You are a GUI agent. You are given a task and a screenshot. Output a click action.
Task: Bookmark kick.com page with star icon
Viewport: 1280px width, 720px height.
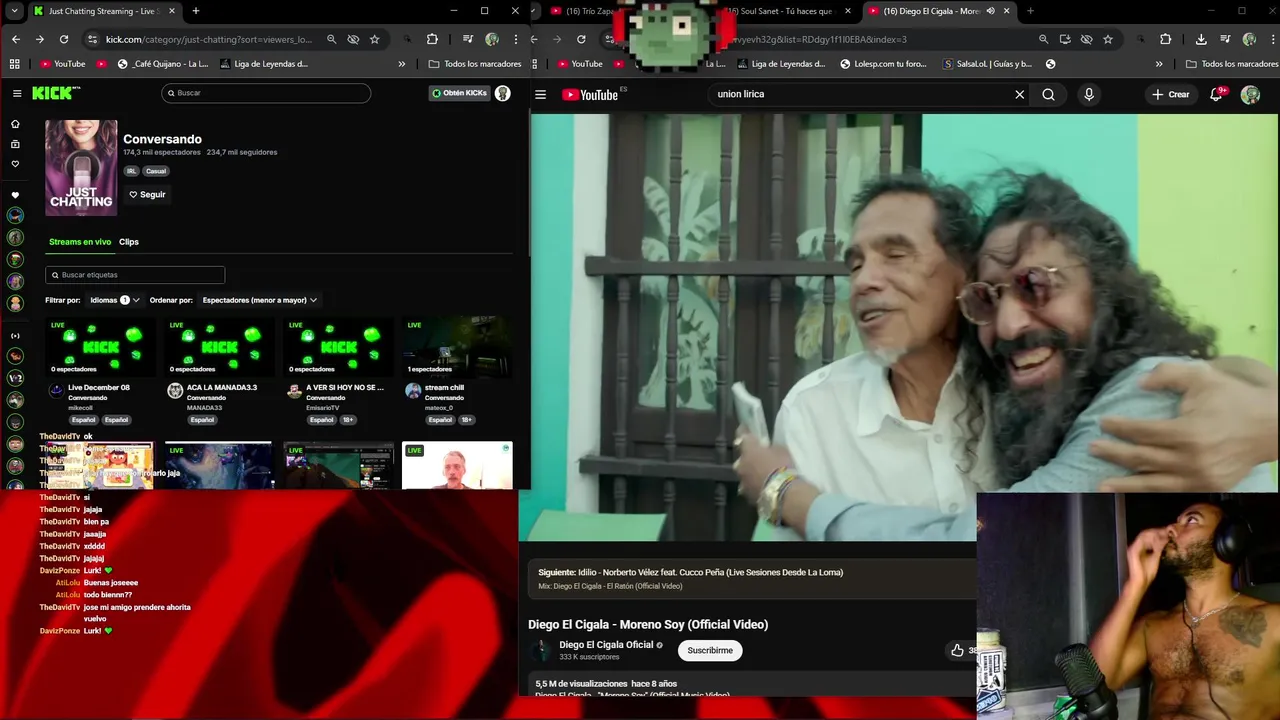coord(375,39)
